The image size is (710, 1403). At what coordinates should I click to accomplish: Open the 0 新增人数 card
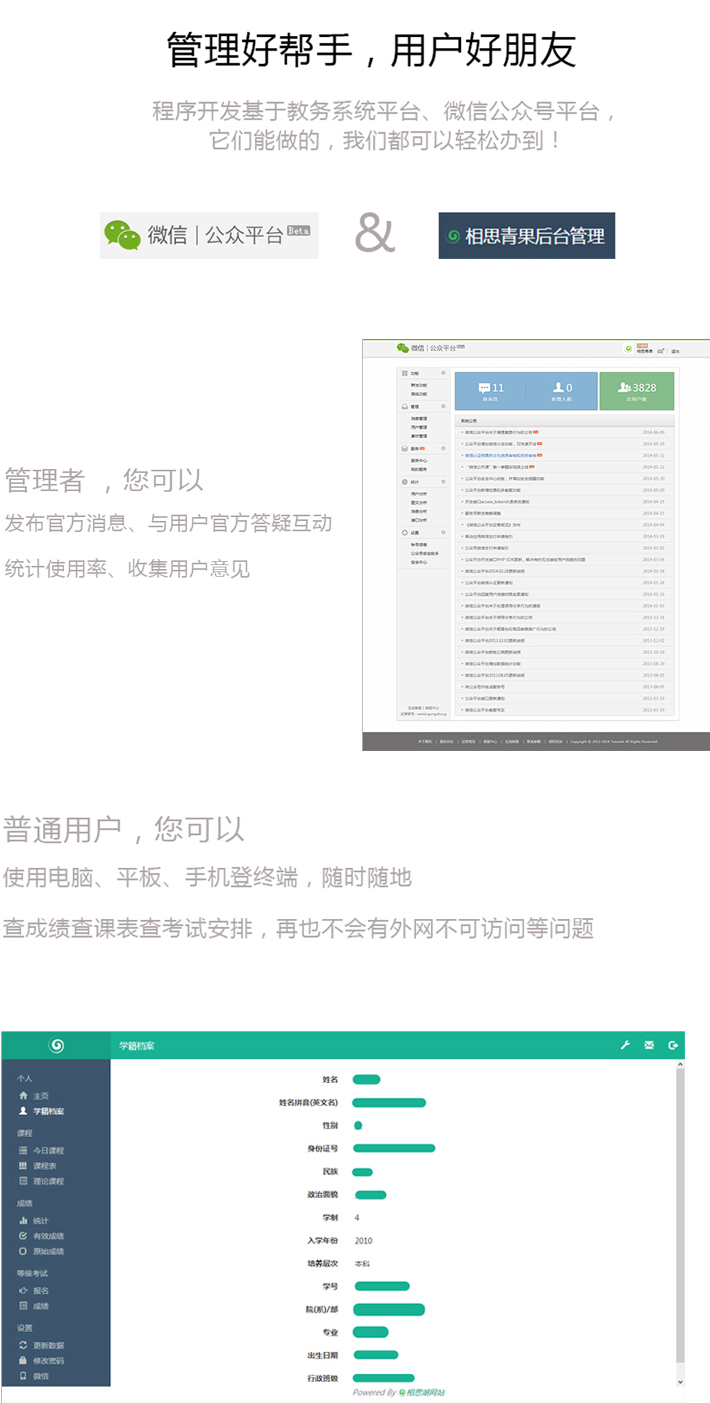pos(562,391)
